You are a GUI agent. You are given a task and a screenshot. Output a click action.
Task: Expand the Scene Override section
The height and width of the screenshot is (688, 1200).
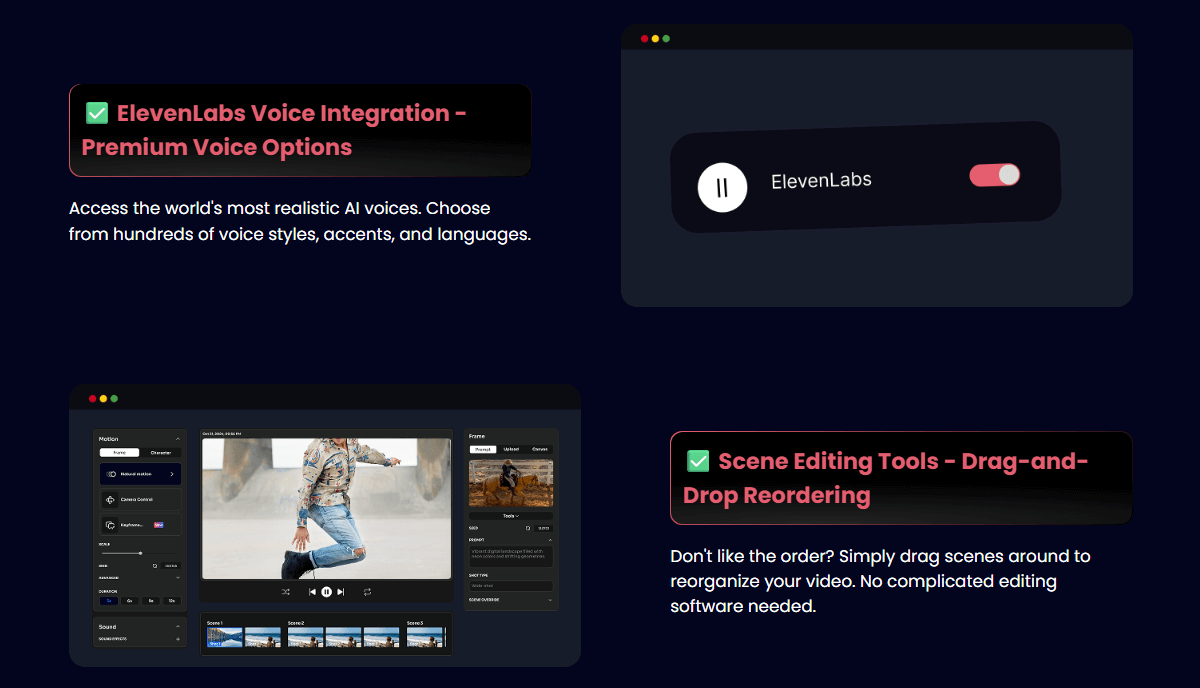549,600
